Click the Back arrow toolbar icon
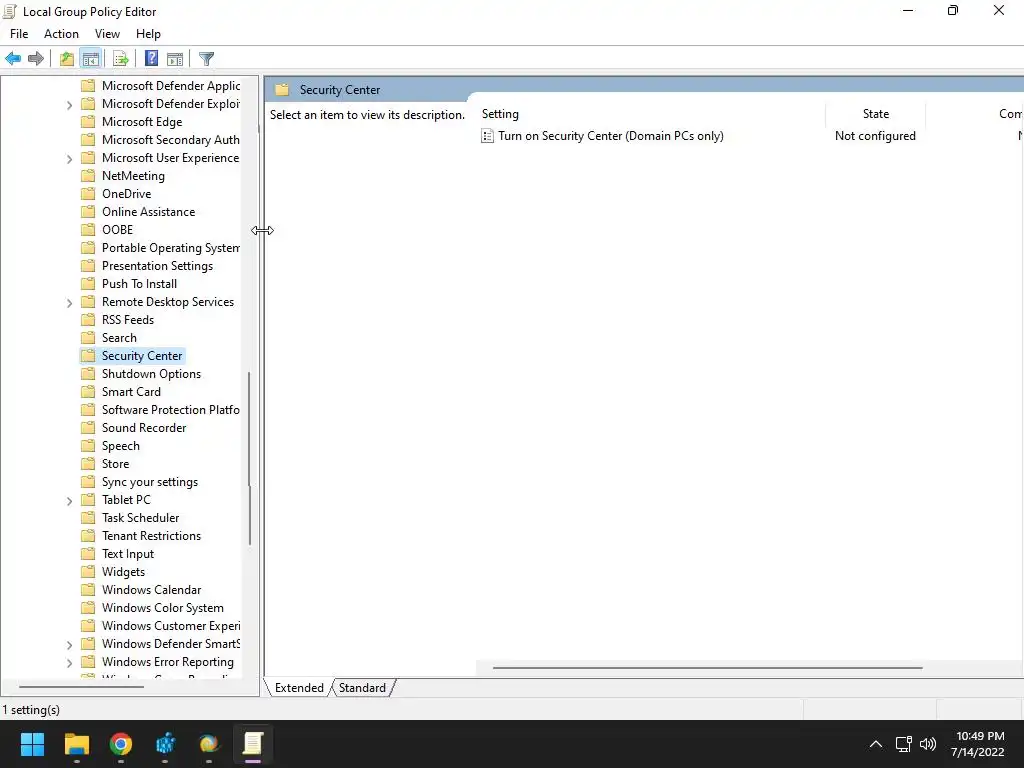Viewport: 1024px width, 768px height. (13, 59)
